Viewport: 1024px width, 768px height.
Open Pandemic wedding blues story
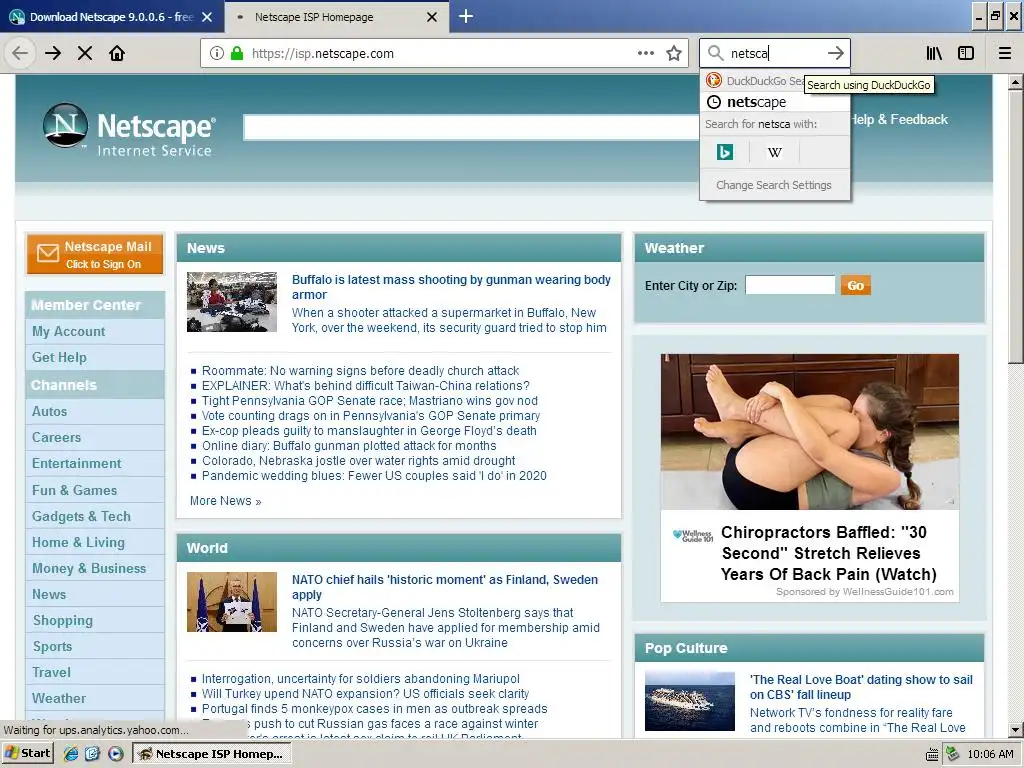pos(374,476)
